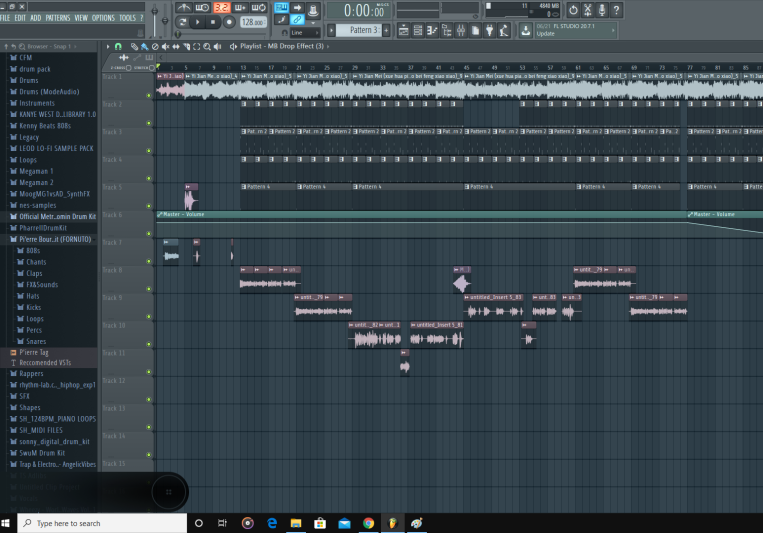Open the Playlist view icon
This screenshot has height=533, width=763.
point(403,31)
